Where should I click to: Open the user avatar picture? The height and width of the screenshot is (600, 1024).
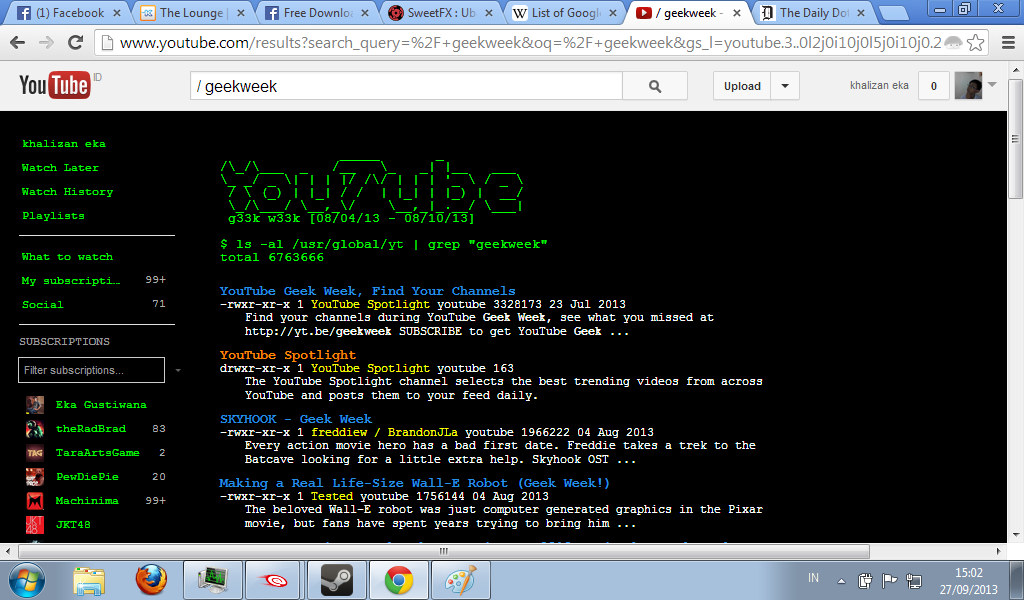(968, 86)
